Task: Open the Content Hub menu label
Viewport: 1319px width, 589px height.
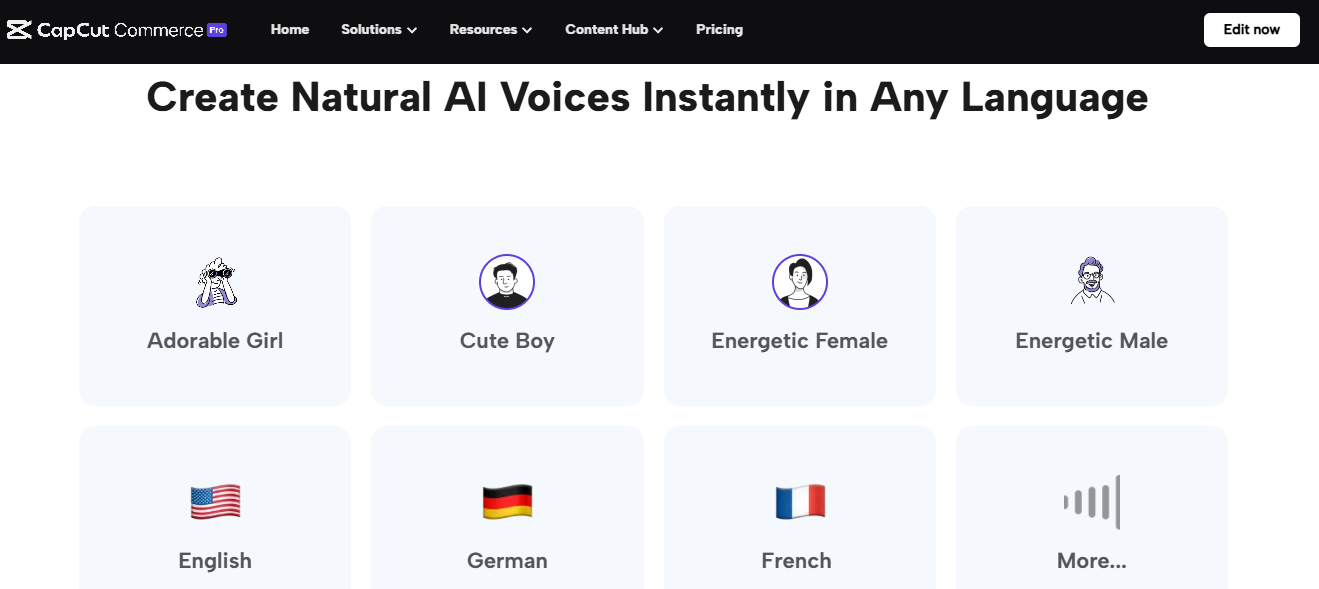Action: click(607, 30)
